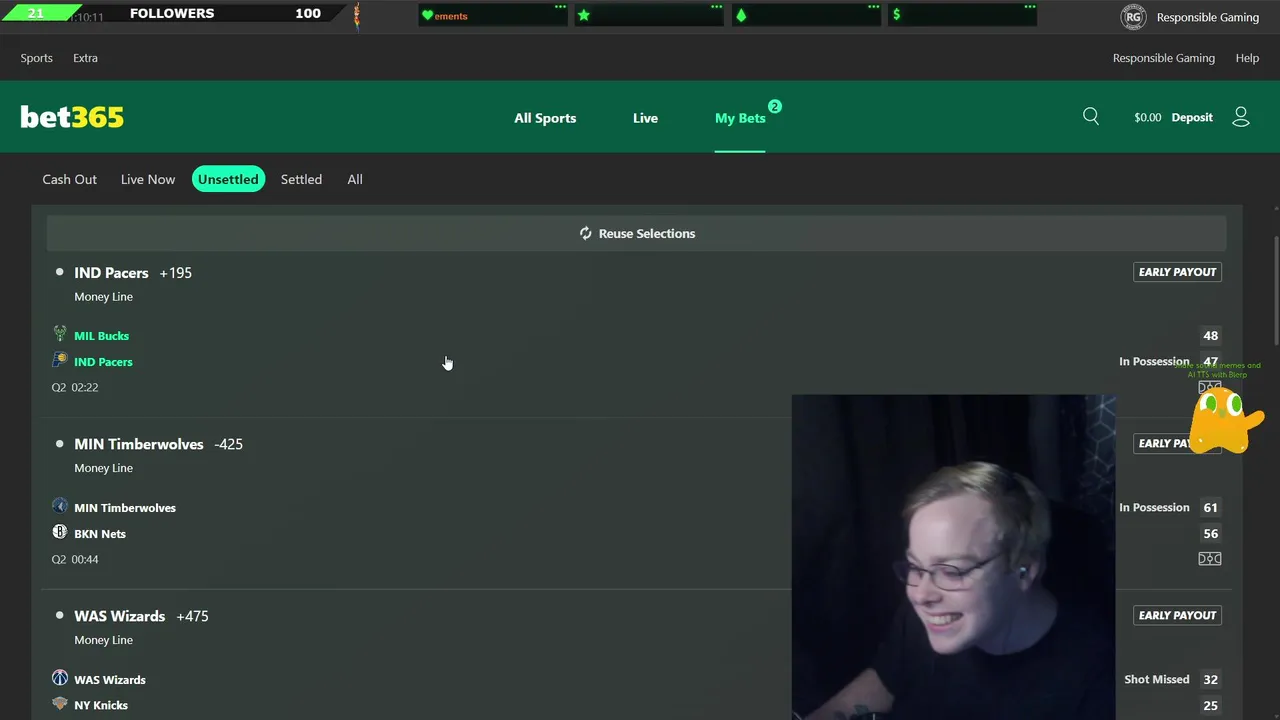Click the BKN Nets team name
Viewport: 1280px width, 720px height.
click(x=100, y=534)
